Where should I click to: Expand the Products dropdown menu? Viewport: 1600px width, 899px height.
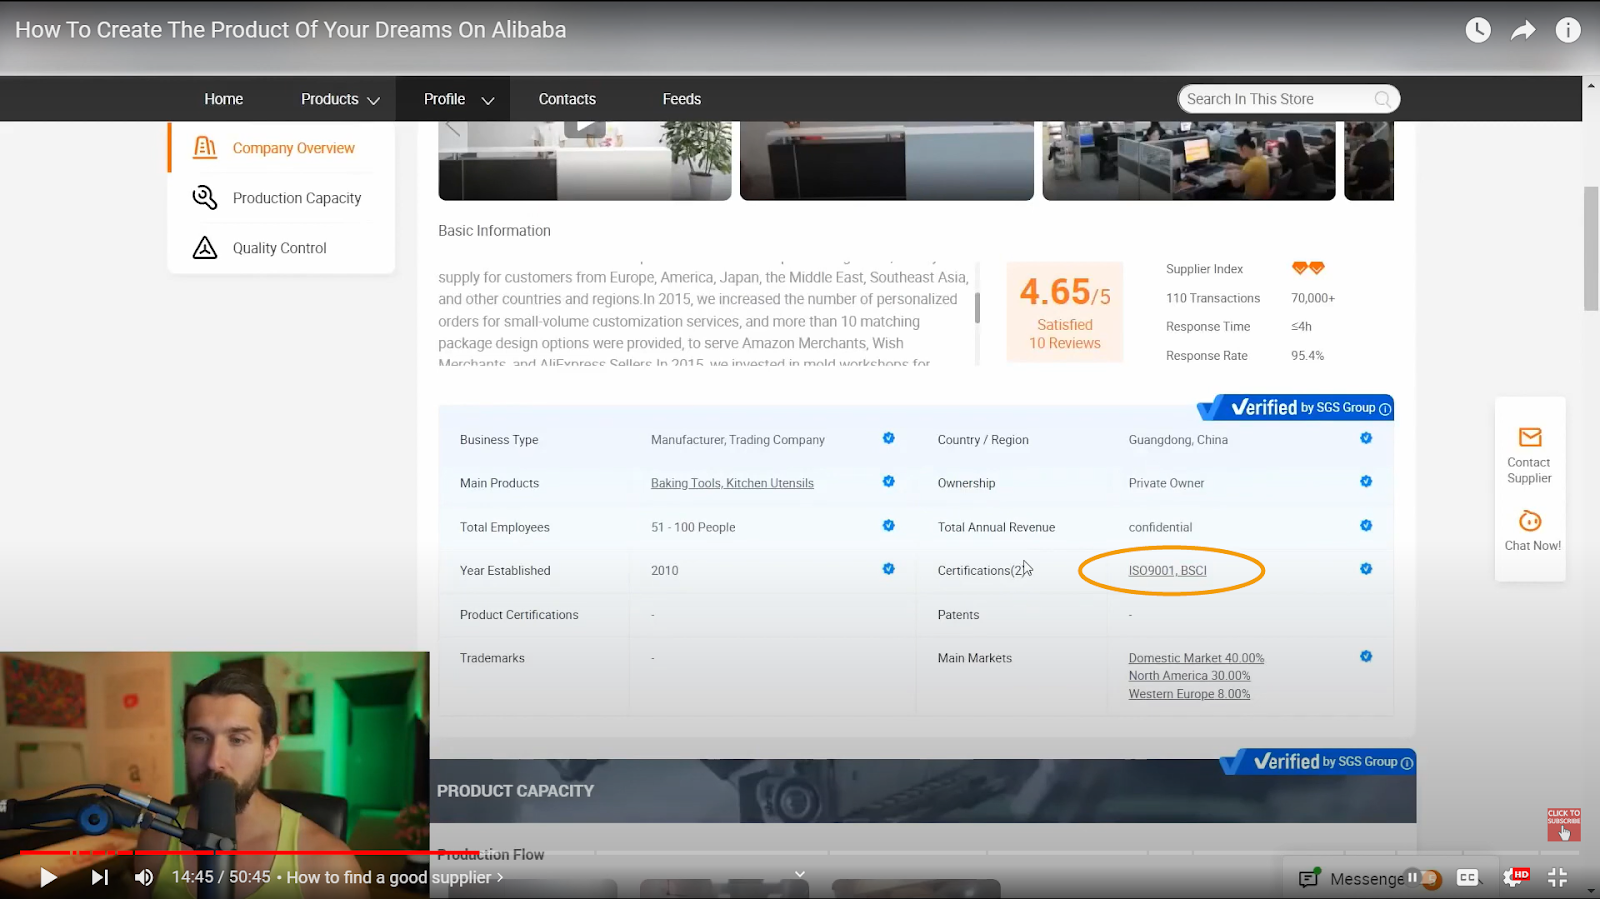(x=340, y=99)
